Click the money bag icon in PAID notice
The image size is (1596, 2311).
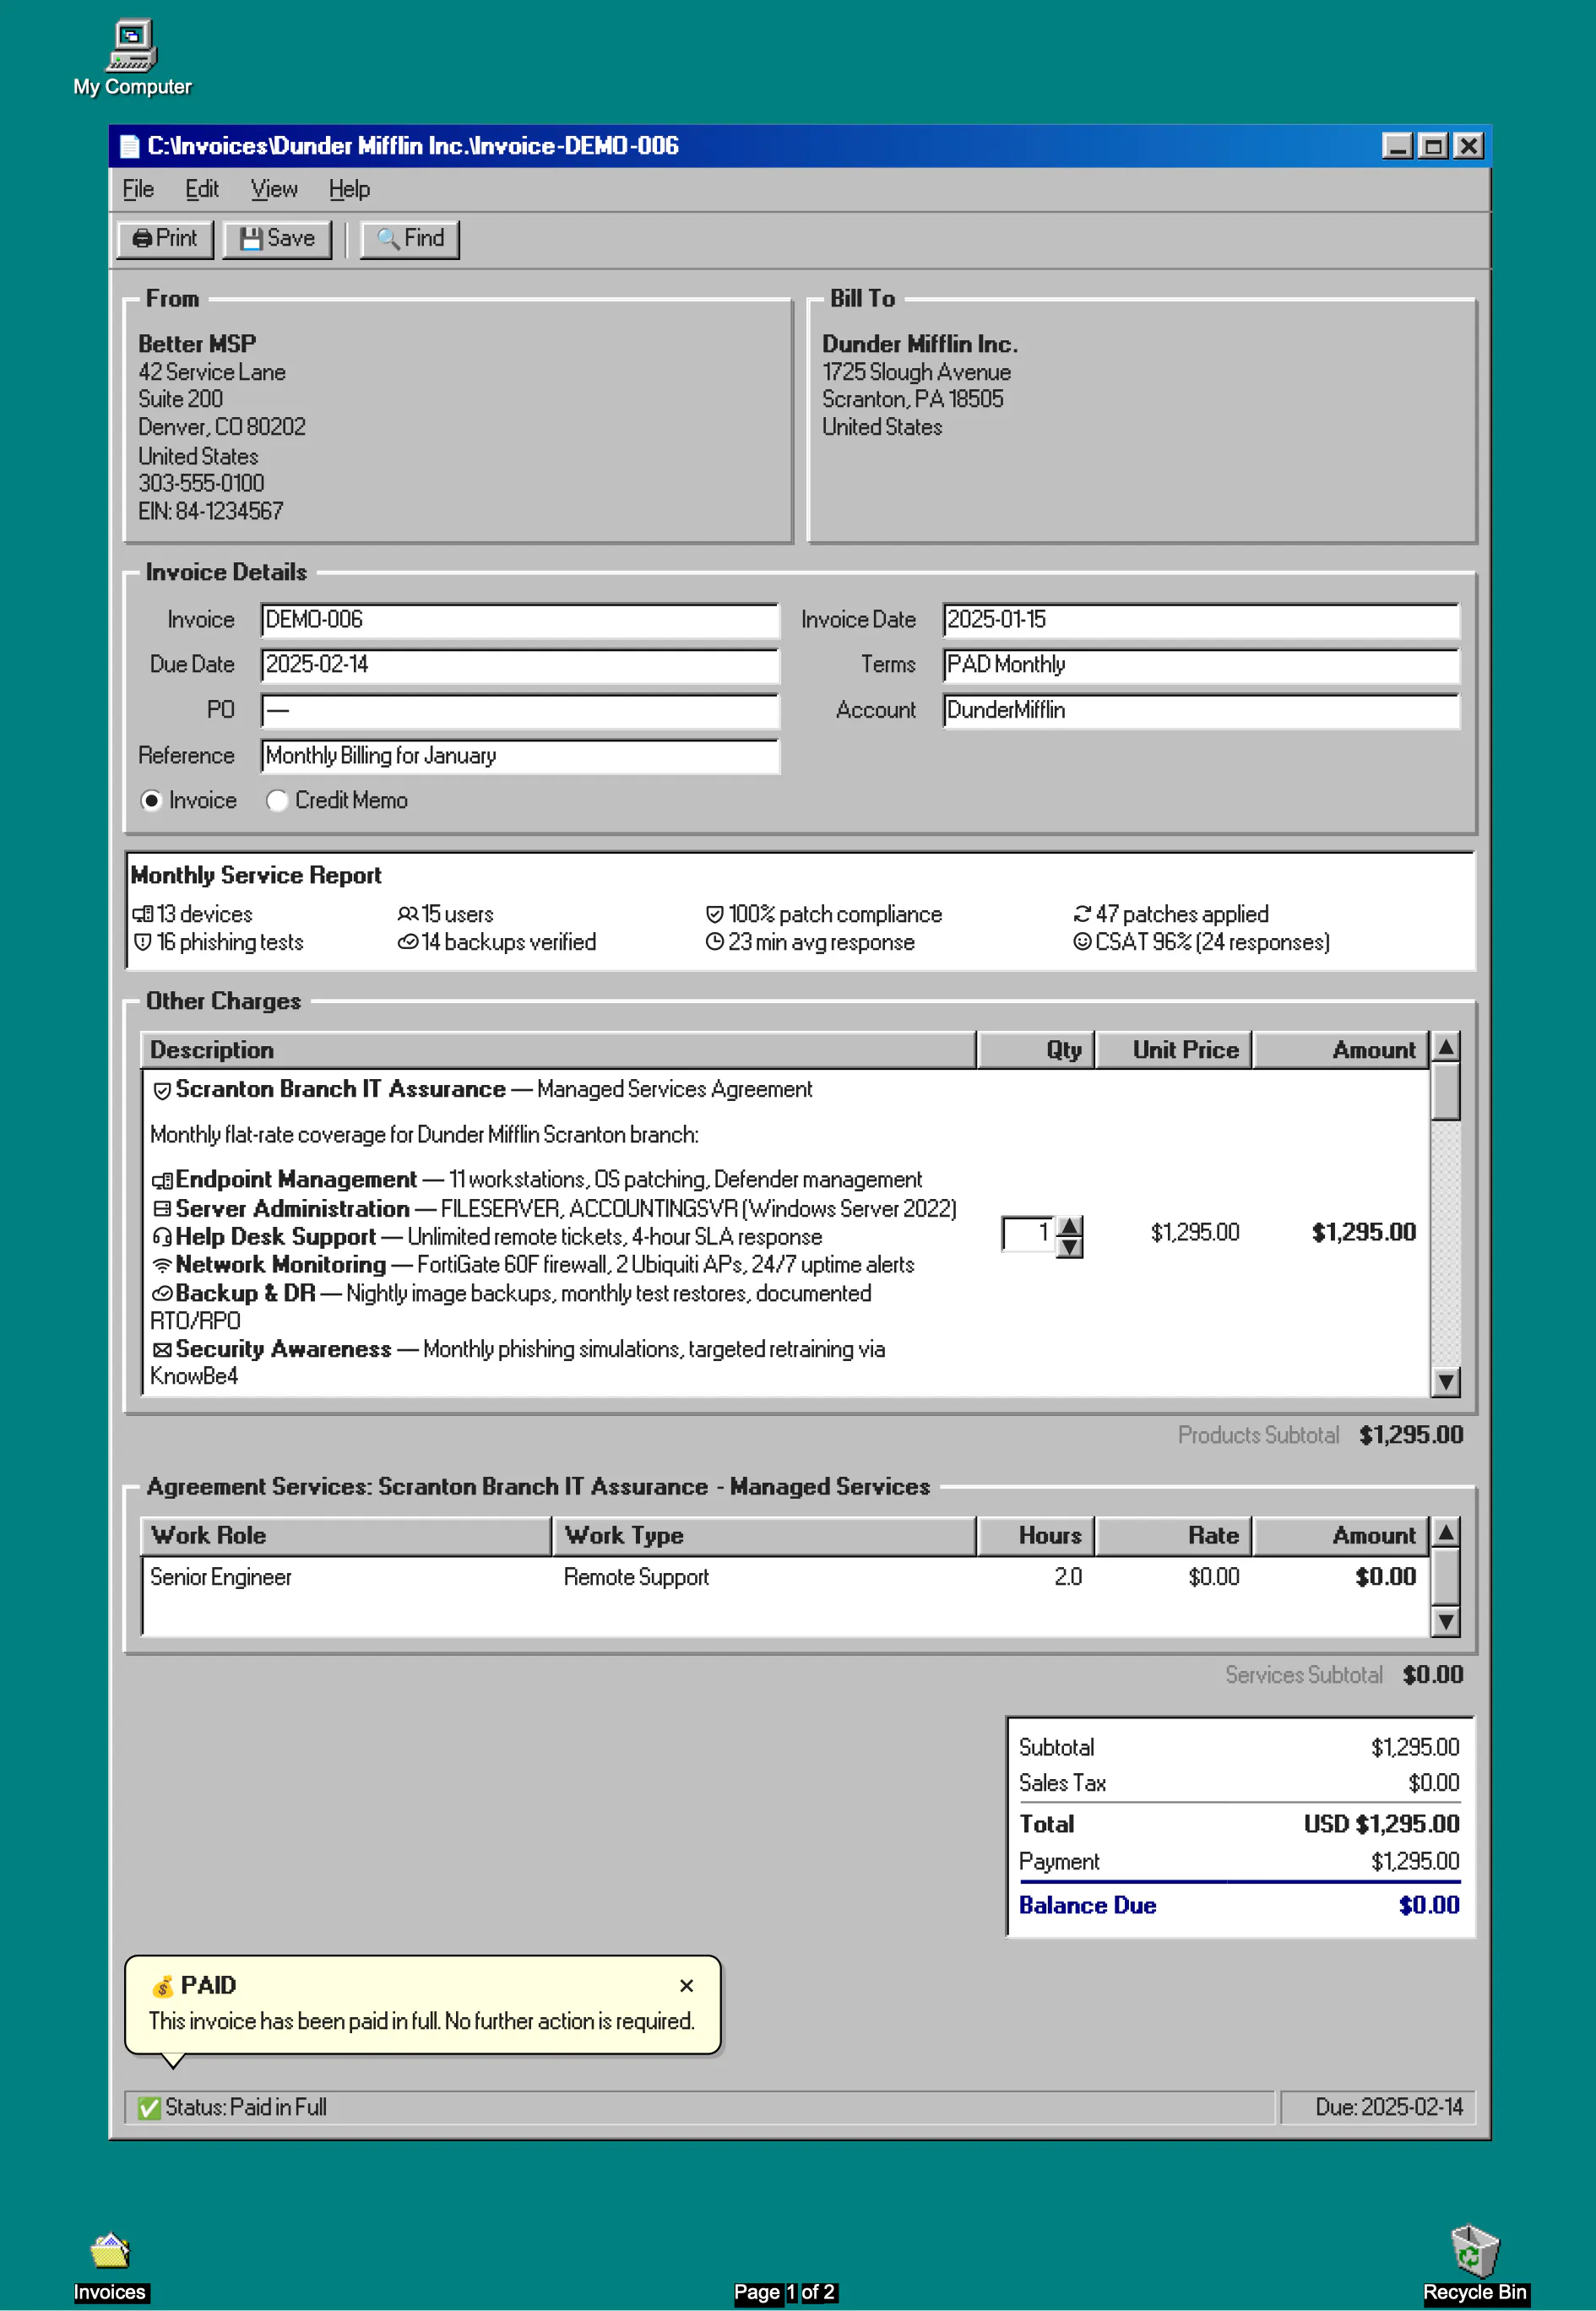pyautogui.click(x=162, y=1986)
